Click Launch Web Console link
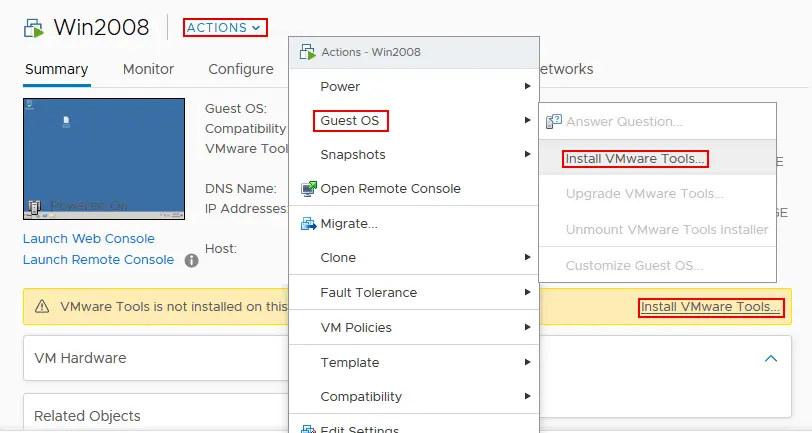This screenshot has width=812, height=433. (89, 239)
